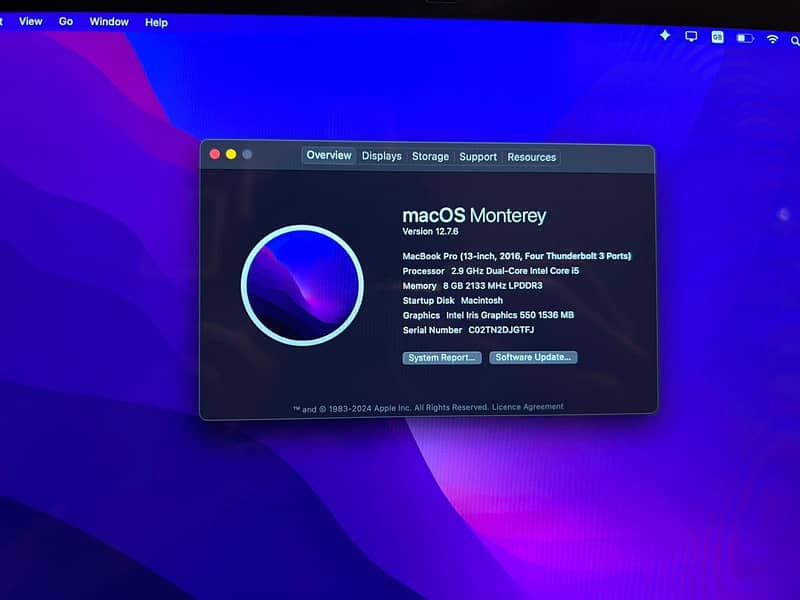Switch to the Resources tab
Viewport: 800px width, 600px height.
tap(531, 157)
